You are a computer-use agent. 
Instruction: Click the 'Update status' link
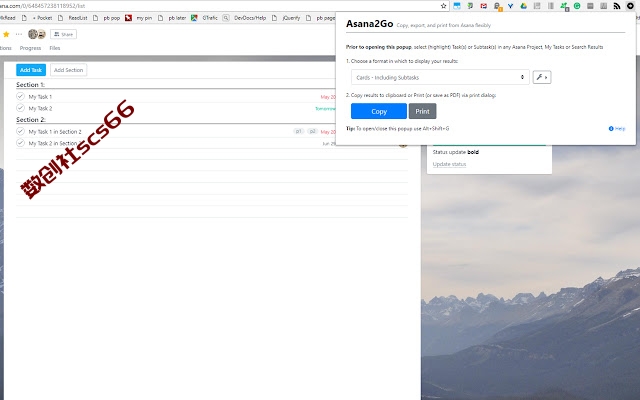point(449,164)
